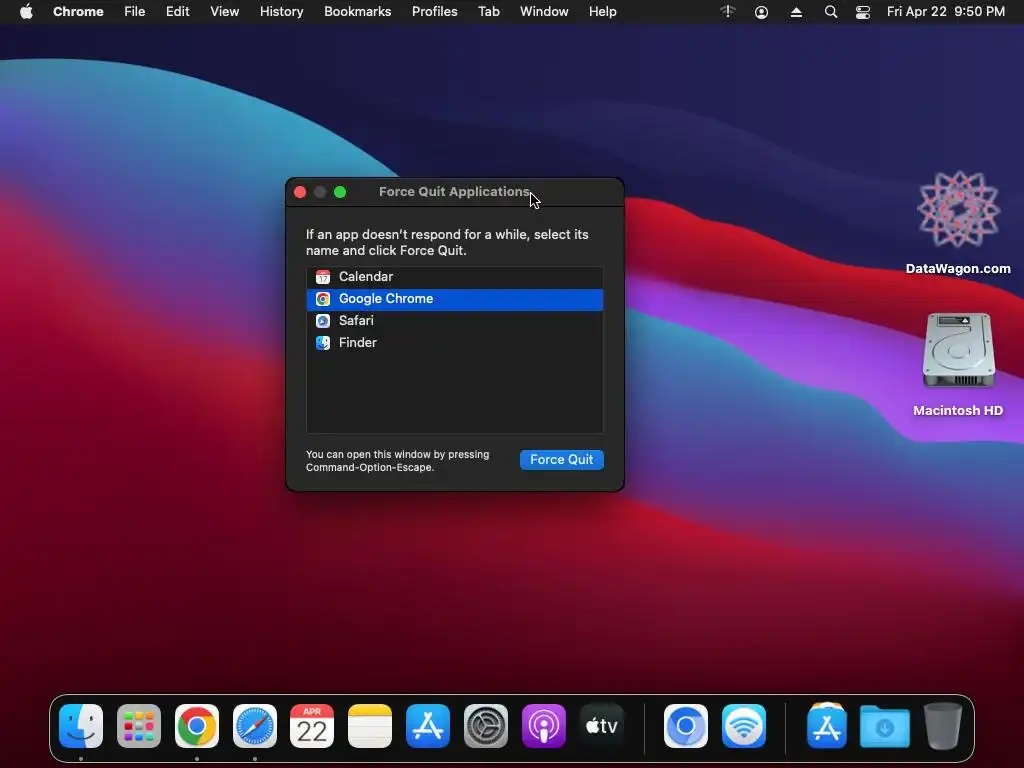The image size is (1024, 768).
Task: Open the Bookmarks menu
Action: [358, 12]
